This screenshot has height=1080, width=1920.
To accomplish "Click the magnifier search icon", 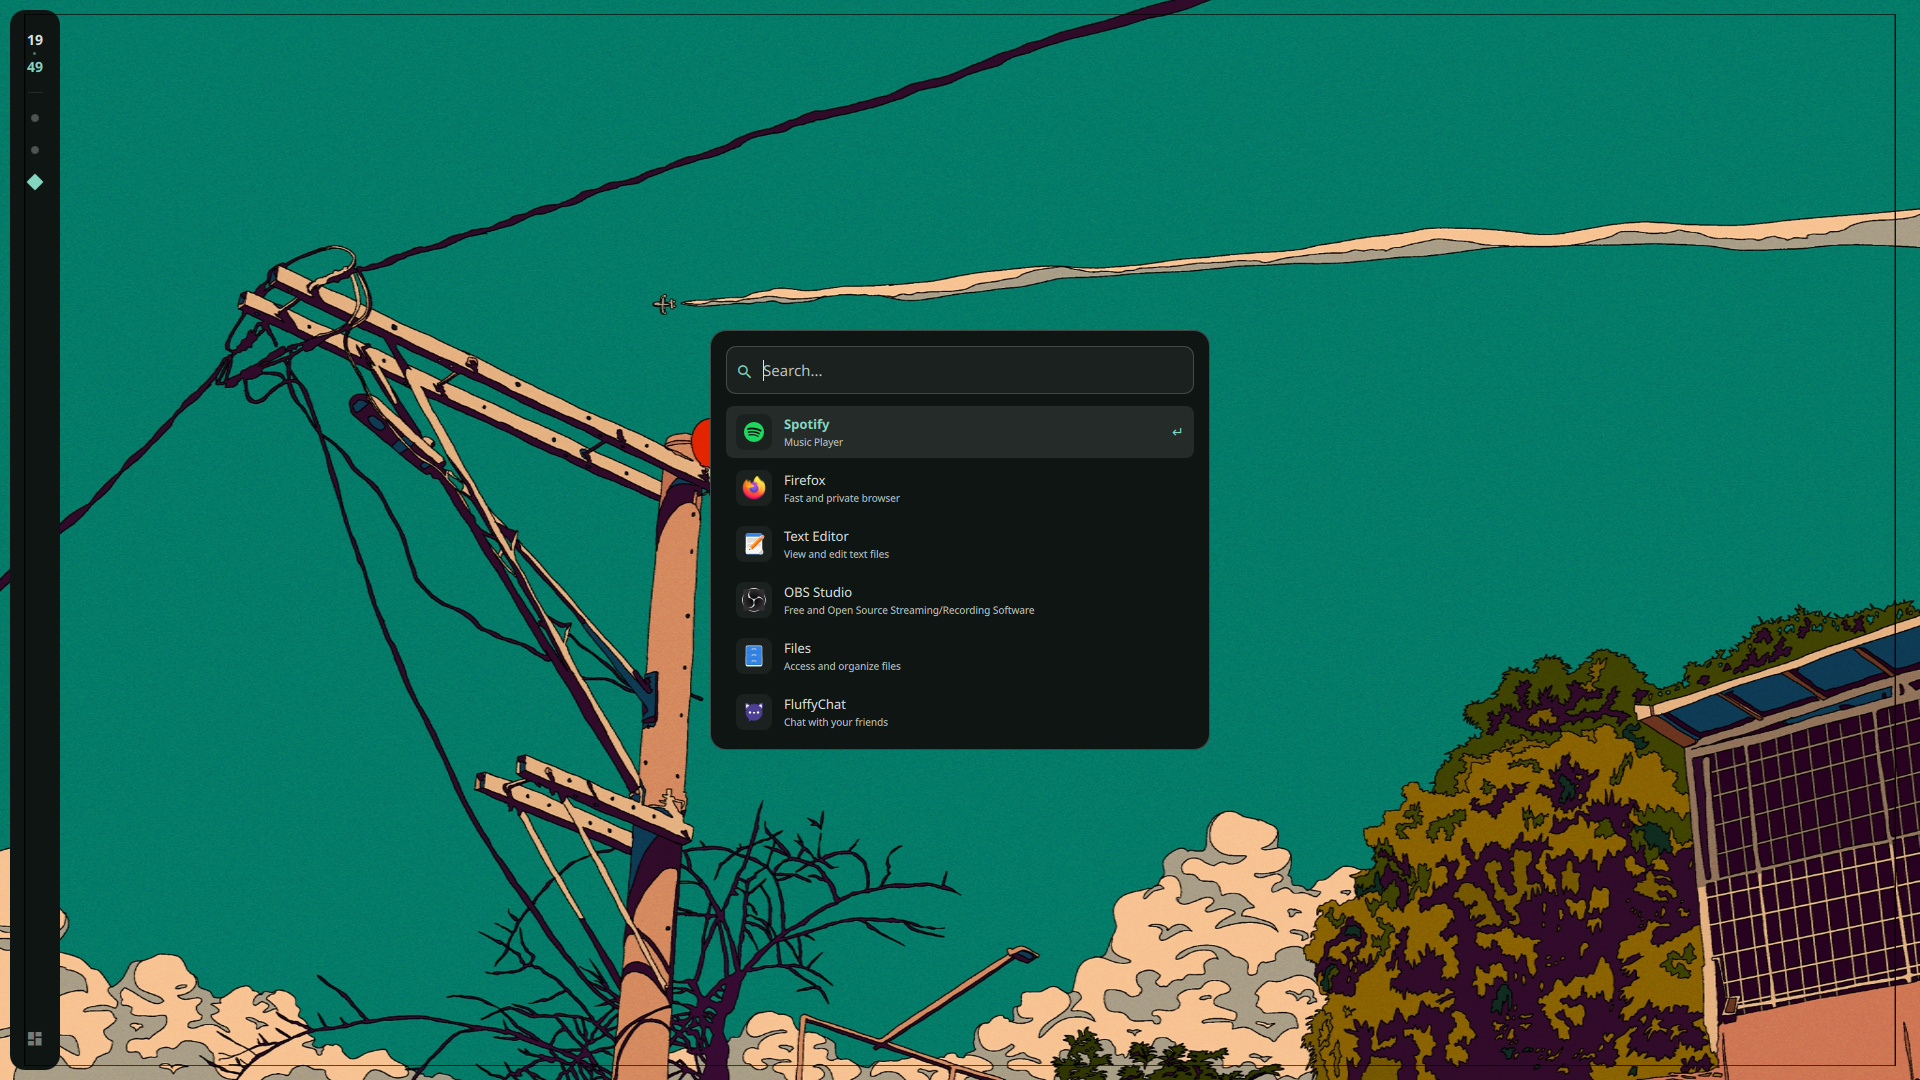I will click(x=744, y=371).
